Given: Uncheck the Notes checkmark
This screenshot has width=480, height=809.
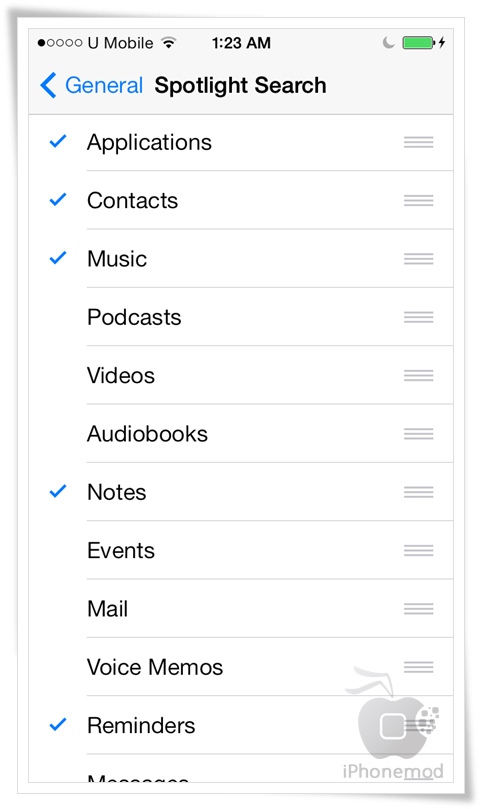Looking at the screenshot, I should coord(58,491).
